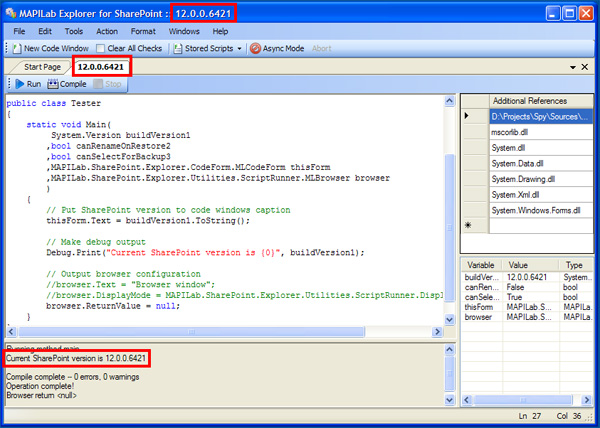Click the browser.ReturnValue code line
The height and width of the screenshot is (428, 600).
[x=113, y=306]
